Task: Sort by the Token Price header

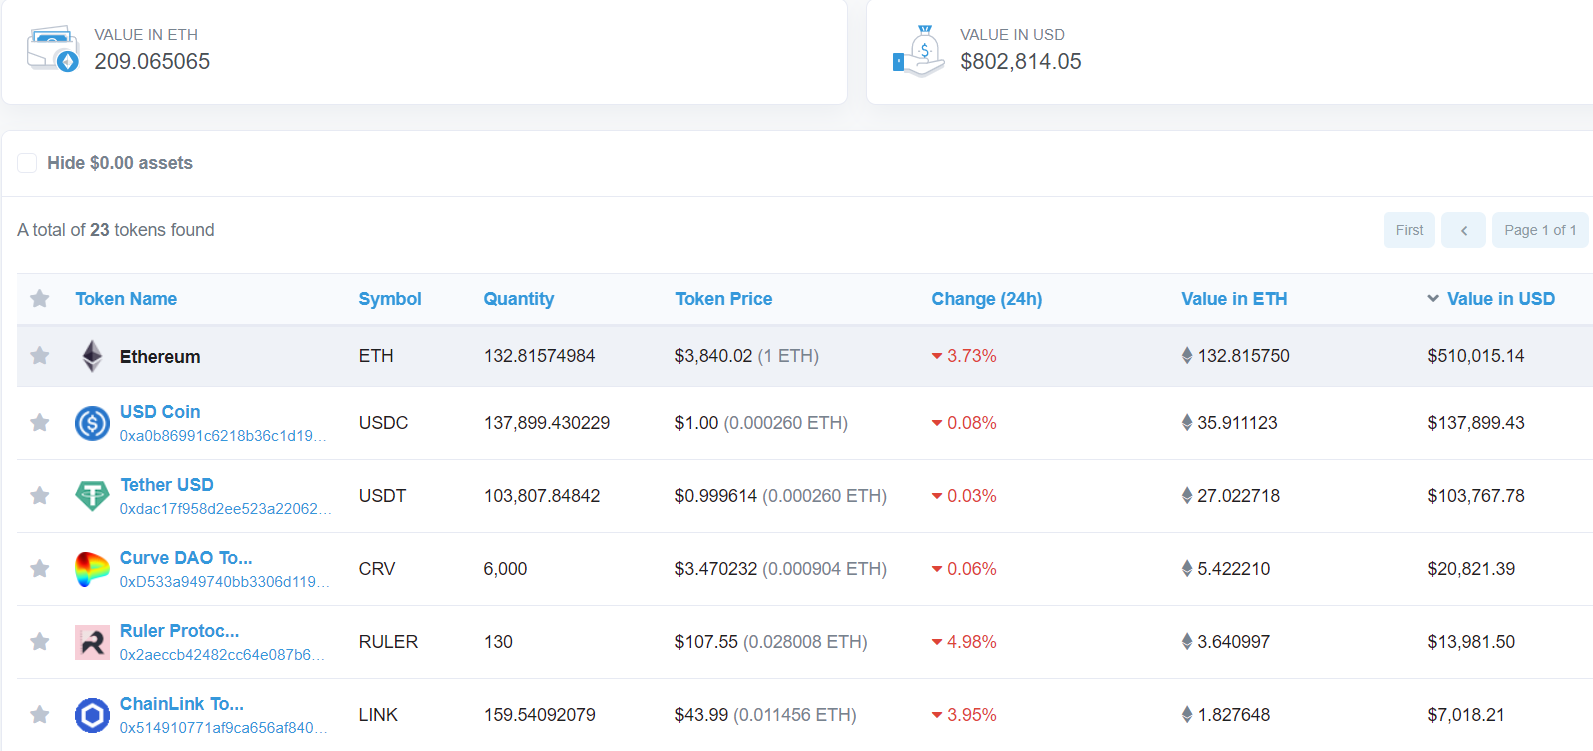Action: (x=723, y=299)
